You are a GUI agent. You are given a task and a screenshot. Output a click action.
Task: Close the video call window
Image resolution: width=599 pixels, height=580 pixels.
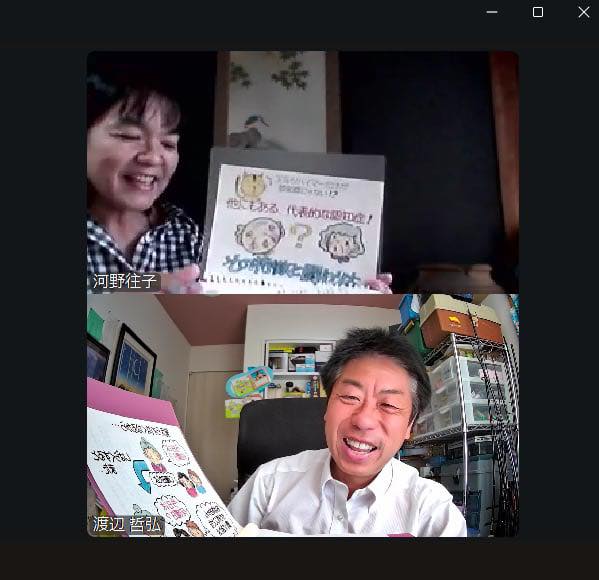584,12
